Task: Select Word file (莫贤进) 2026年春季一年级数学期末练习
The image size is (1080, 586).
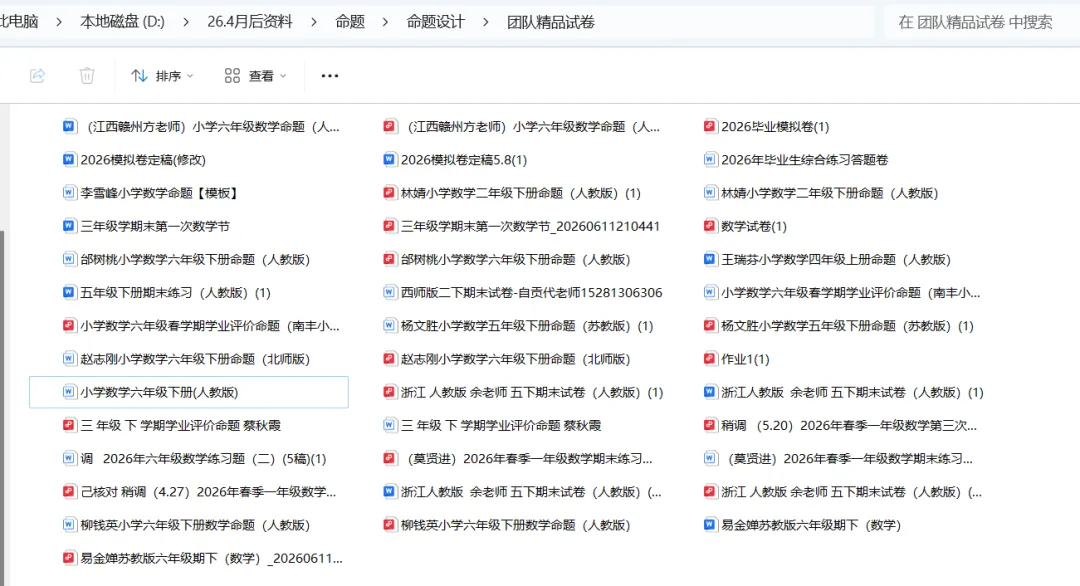Action: pos(838,459)
